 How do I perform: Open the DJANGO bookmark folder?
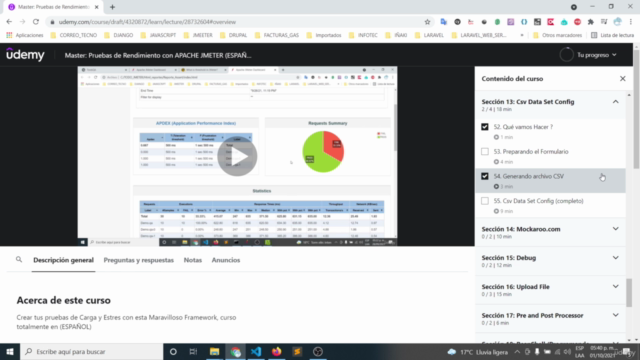pyautogui.click(x=119, y=35)
